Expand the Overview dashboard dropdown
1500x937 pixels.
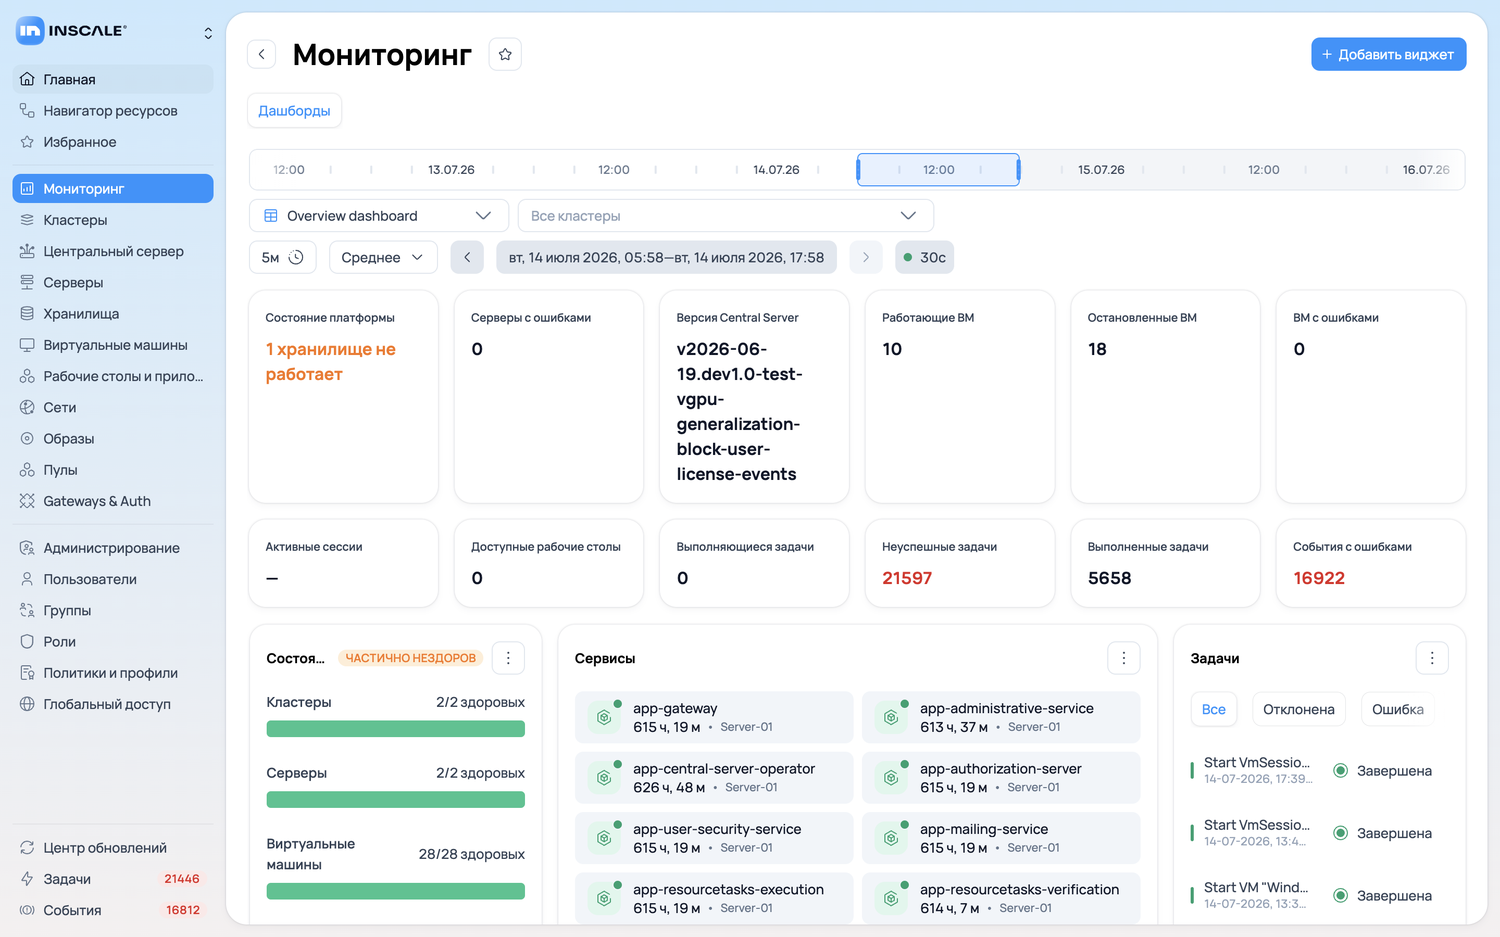click(379, 216)
